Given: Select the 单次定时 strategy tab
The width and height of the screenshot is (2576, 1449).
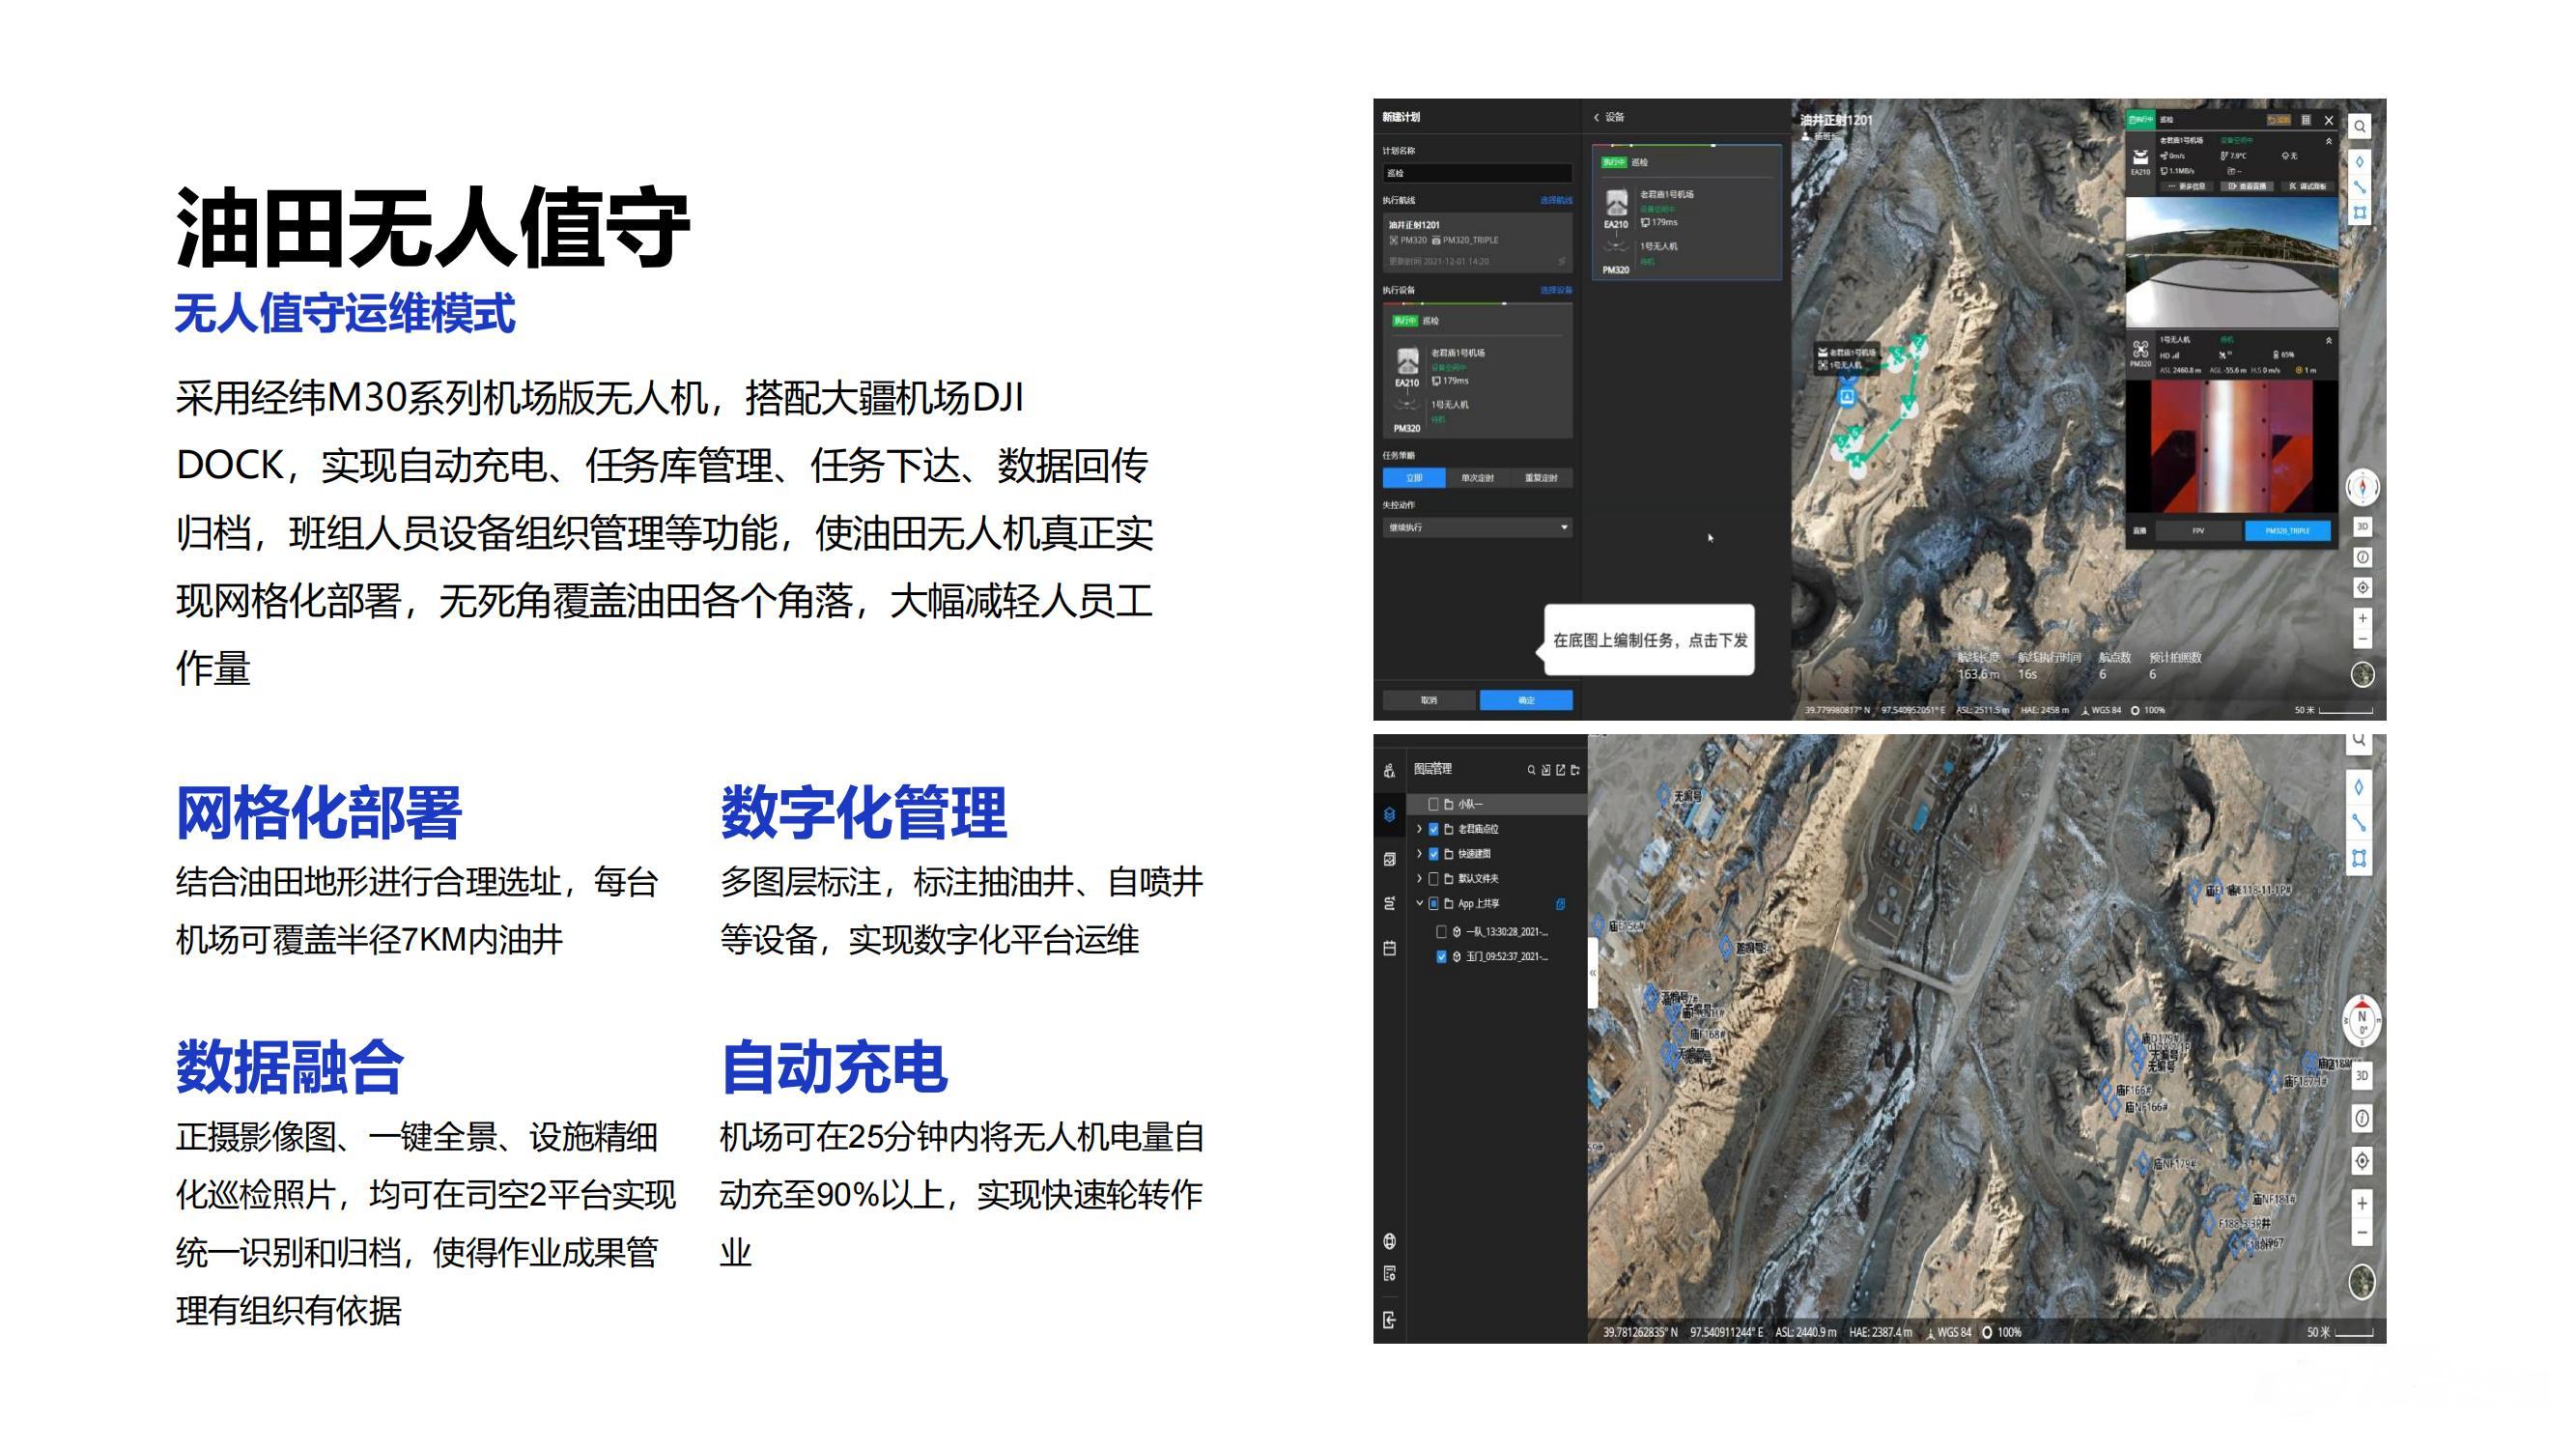Looking at the screenshot, I should click(1477, 478).
